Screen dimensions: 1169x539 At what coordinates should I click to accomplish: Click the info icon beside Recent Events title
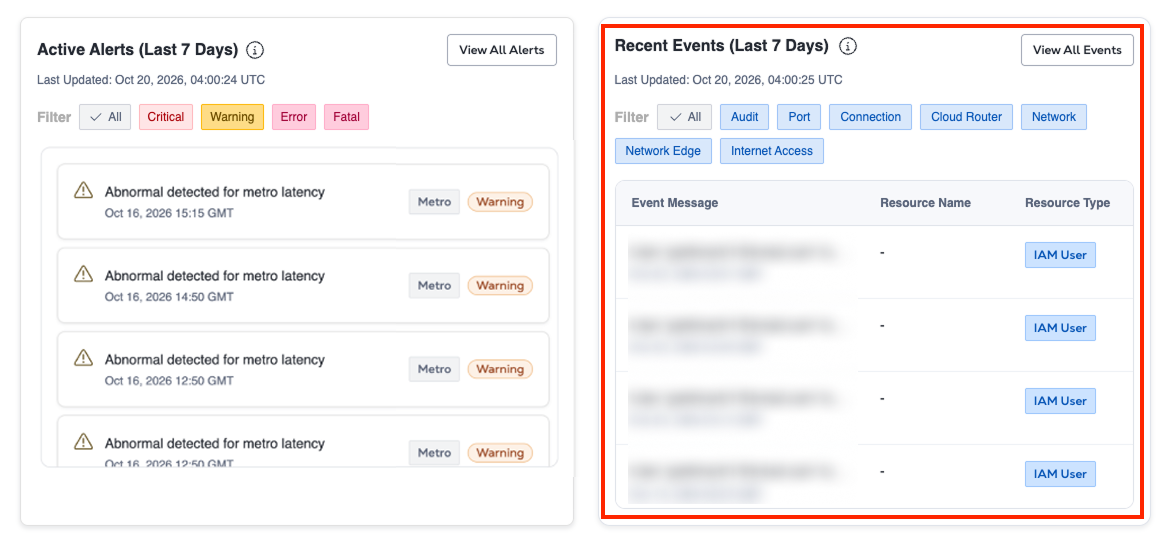tap(848, 46)
